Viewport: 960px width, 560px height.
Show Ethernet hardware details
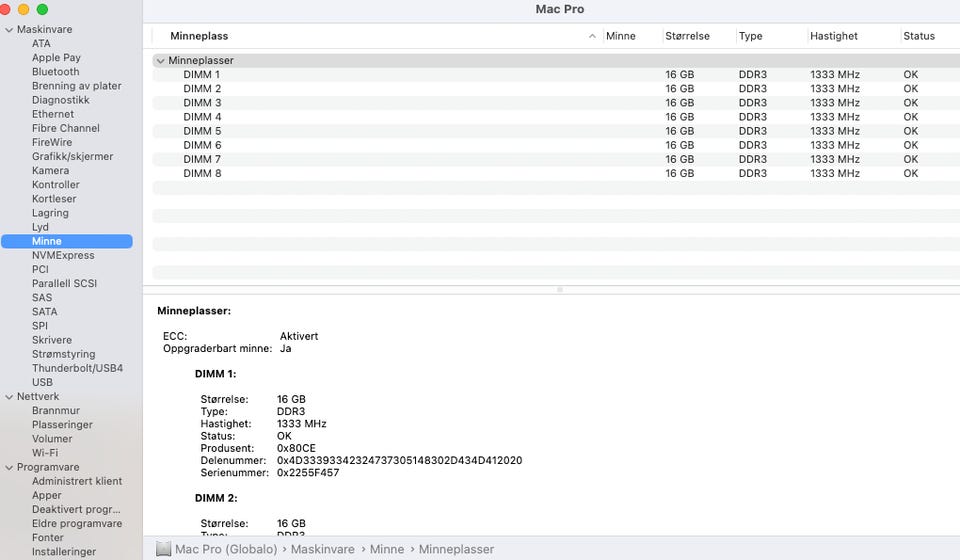pyautogui.click(x=53, y=114)
